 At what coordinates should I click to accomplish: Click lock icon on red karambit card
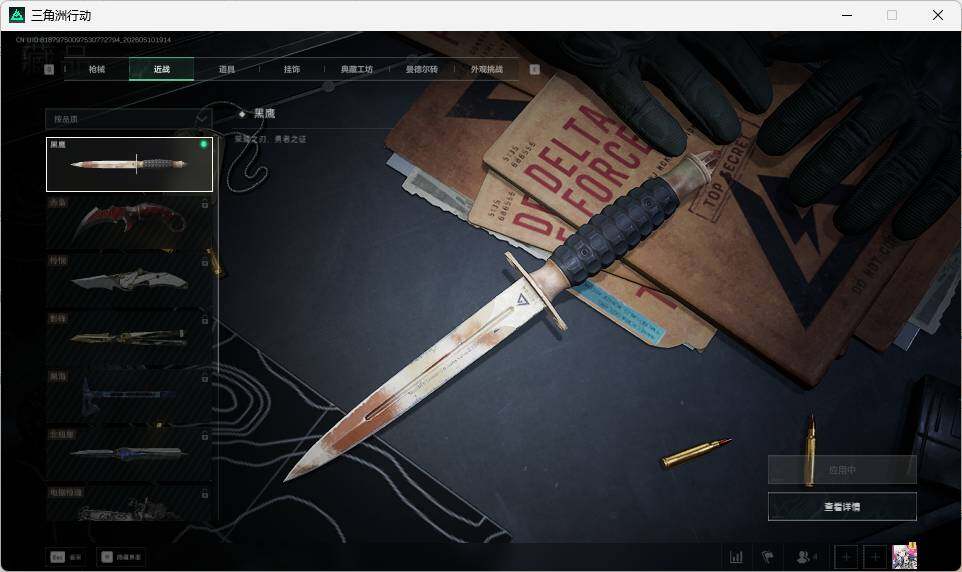205,204
